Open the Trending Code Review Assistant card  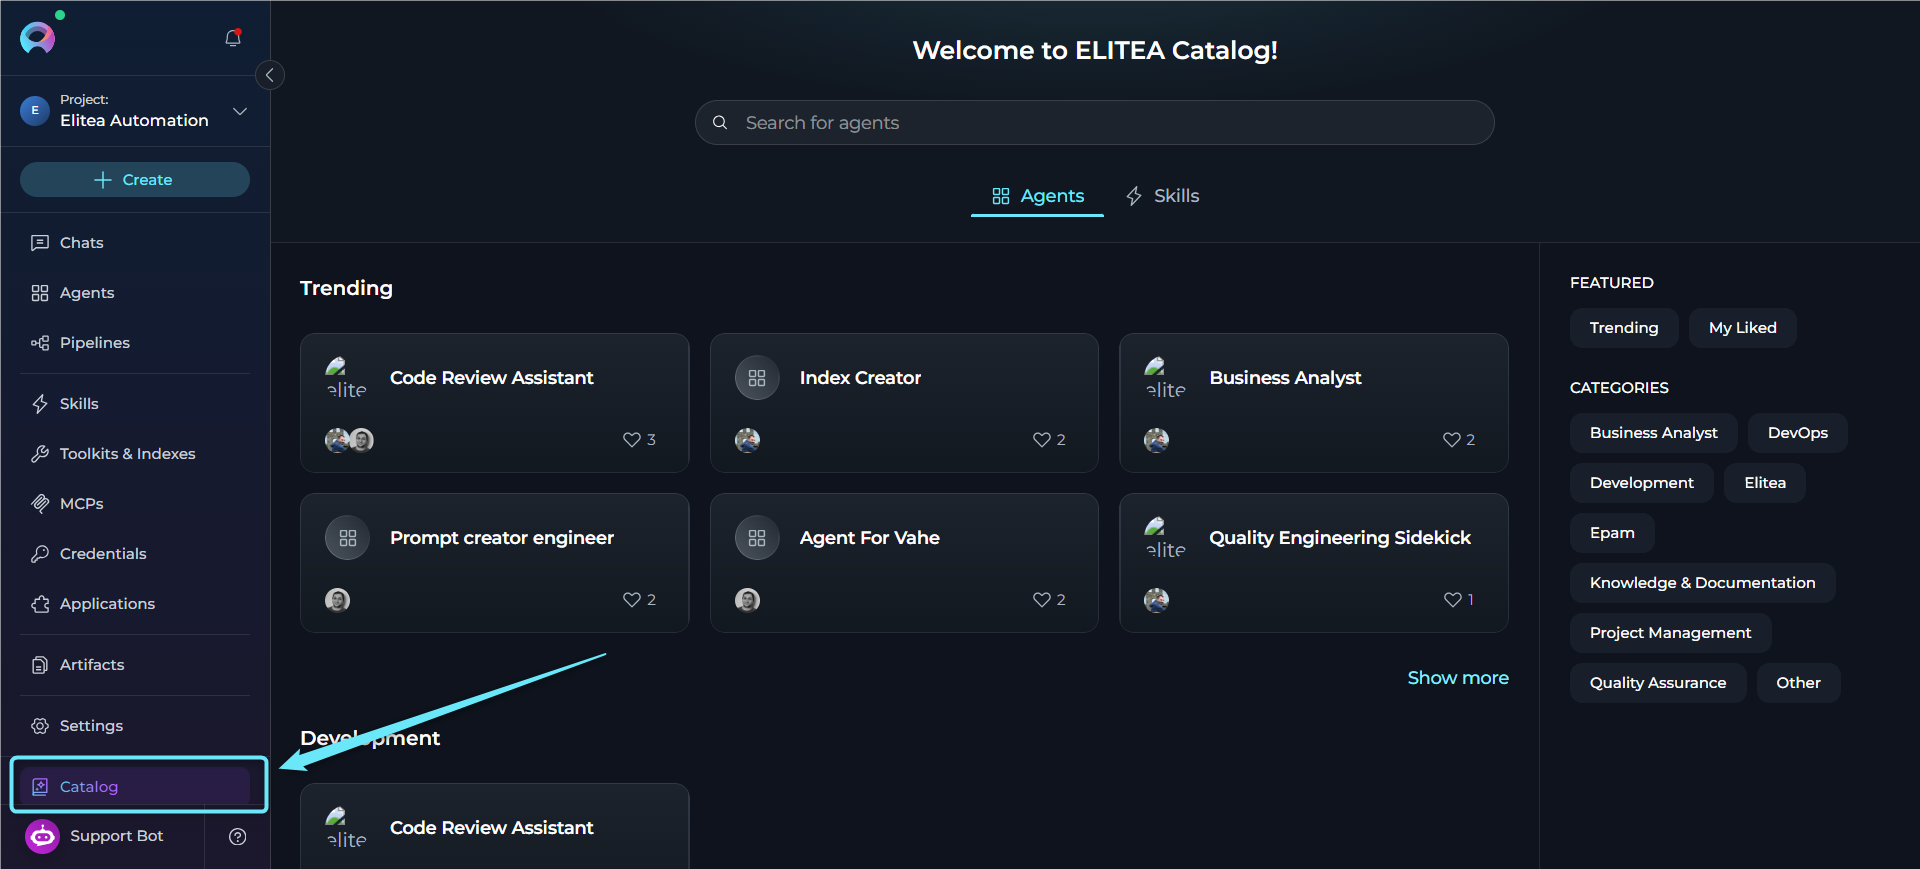pyautogui.click(x=495, y=403)
